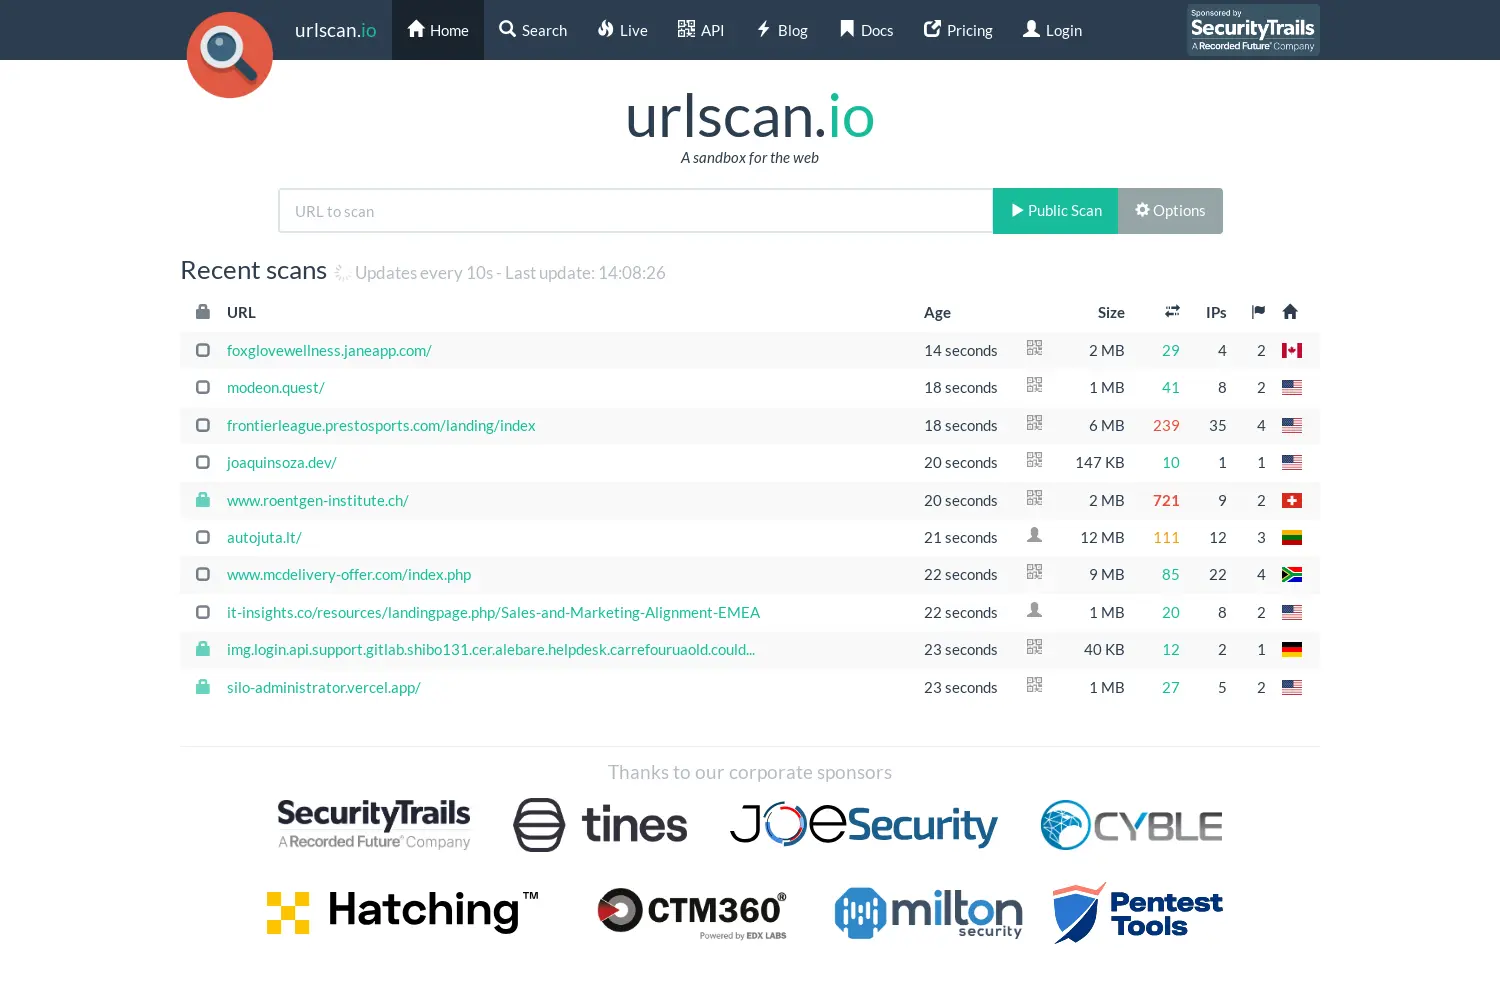Click the 12 MB size cell
This screenshot has height=1000, width=1500.
1102,538
